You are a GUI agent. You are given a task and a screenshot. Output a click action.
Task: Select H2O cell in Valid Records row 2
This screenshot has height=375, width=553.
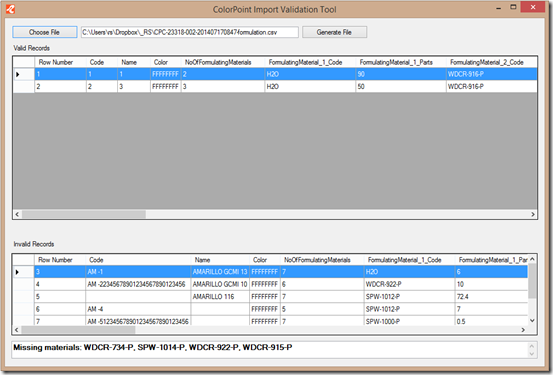point(310,87)
